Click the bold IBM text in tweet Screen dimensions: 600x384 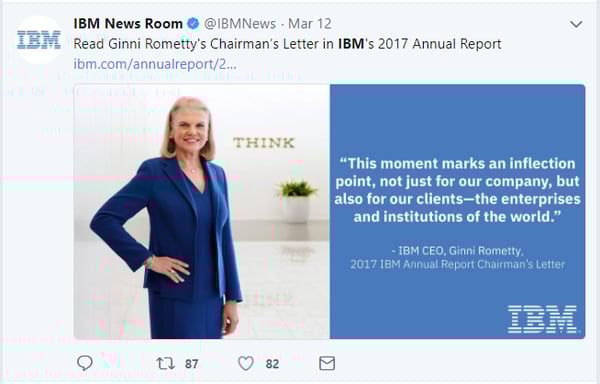point(351,44)
